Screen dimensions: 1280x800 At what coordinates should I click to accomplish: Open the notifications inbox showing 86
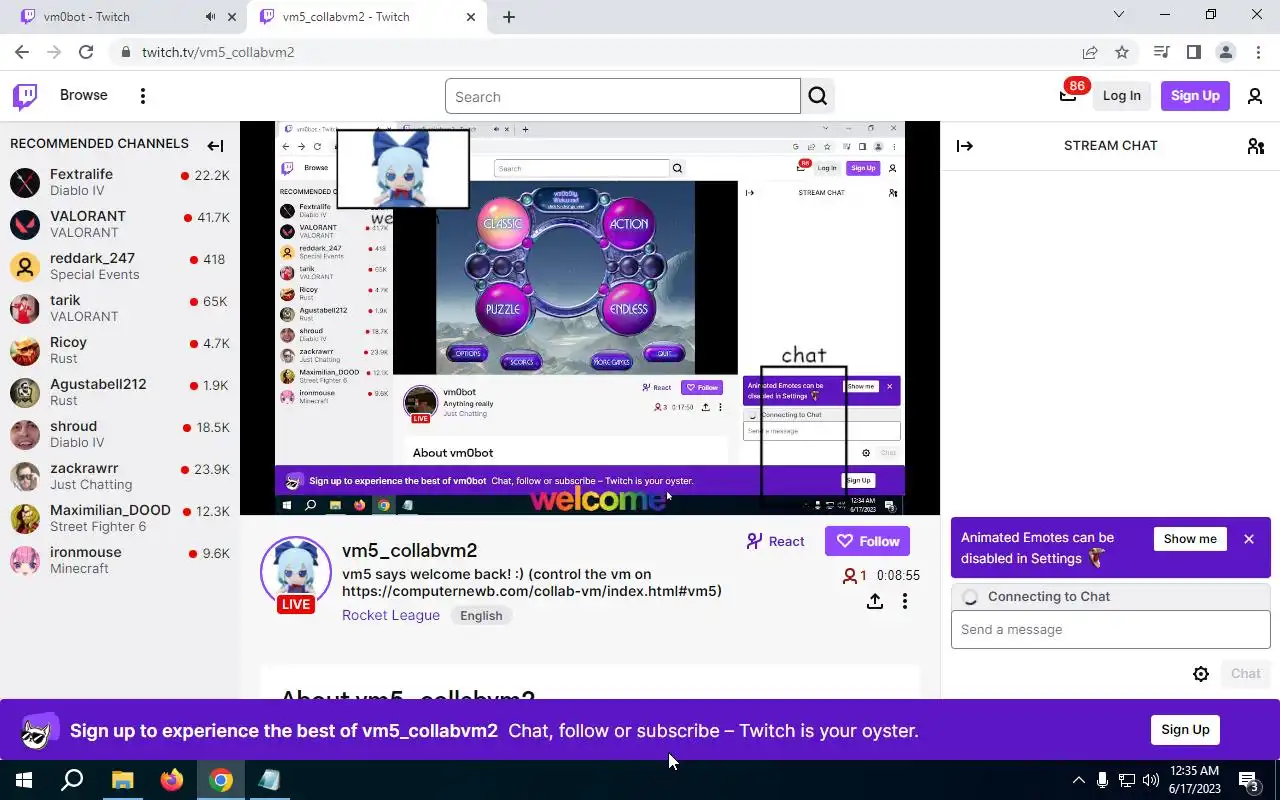coord(1068,96)
